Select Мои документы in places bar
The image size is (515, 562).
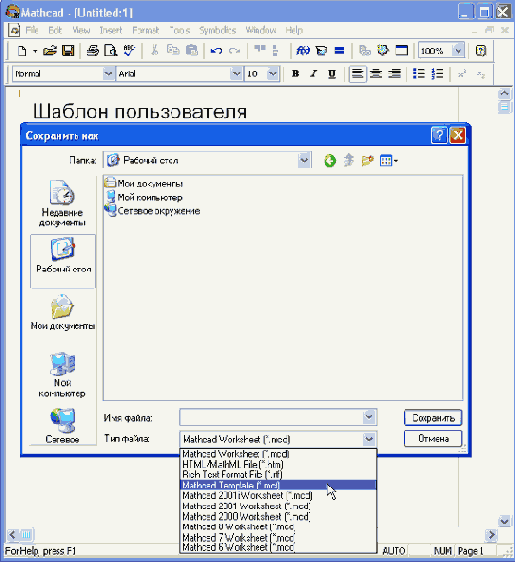63,312
